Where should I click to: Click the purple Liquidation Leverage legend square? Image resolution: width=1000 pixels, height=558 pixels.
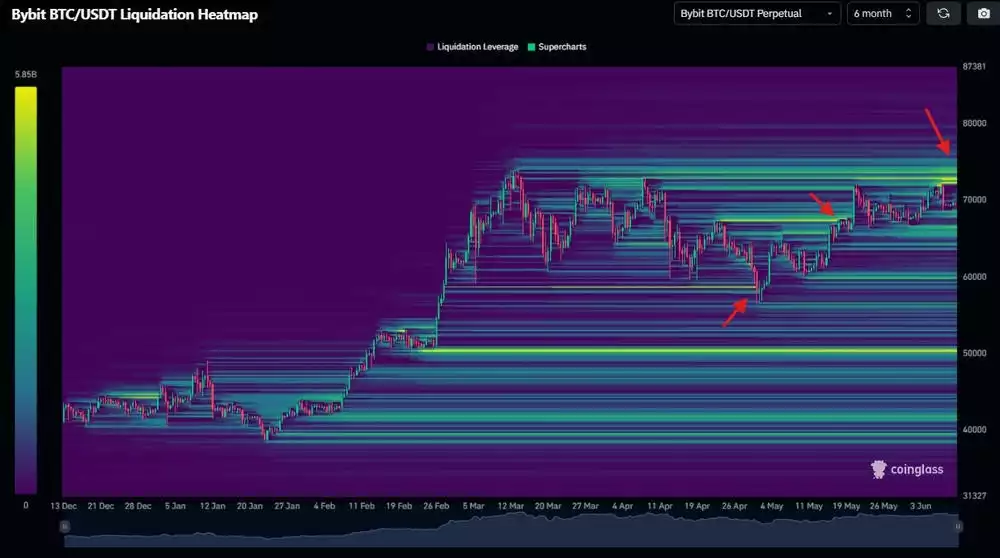[x=430, y=47]
